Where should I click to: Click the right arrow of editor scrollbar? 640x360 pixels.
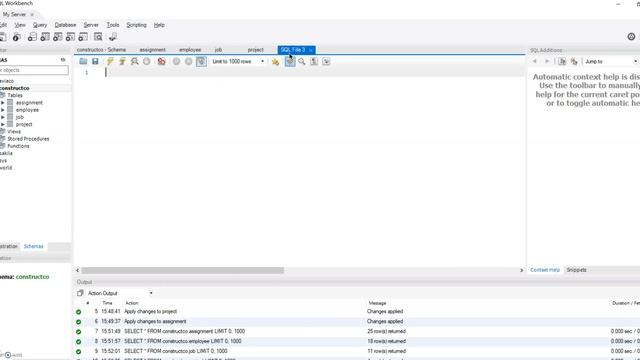click(x=521, y=270)
